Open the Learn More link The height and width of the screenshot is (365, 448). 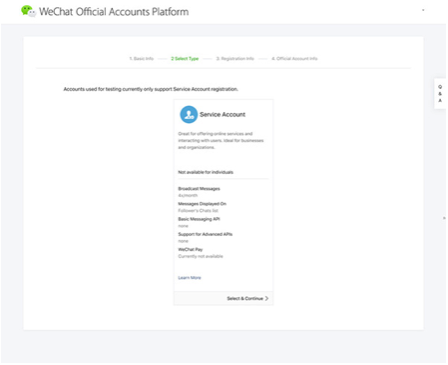coord(189,278)
